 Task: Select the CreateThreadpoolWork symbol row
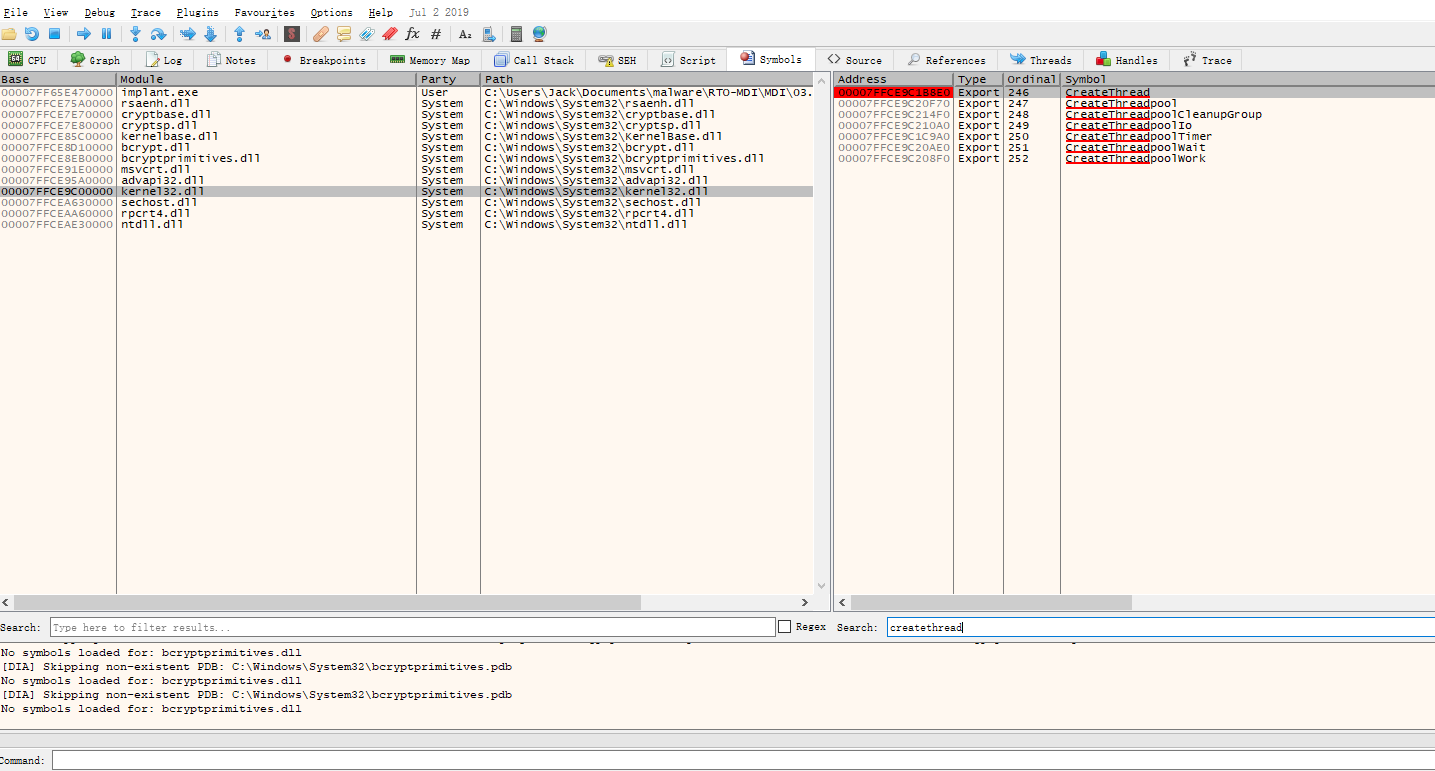(1135, 159)
